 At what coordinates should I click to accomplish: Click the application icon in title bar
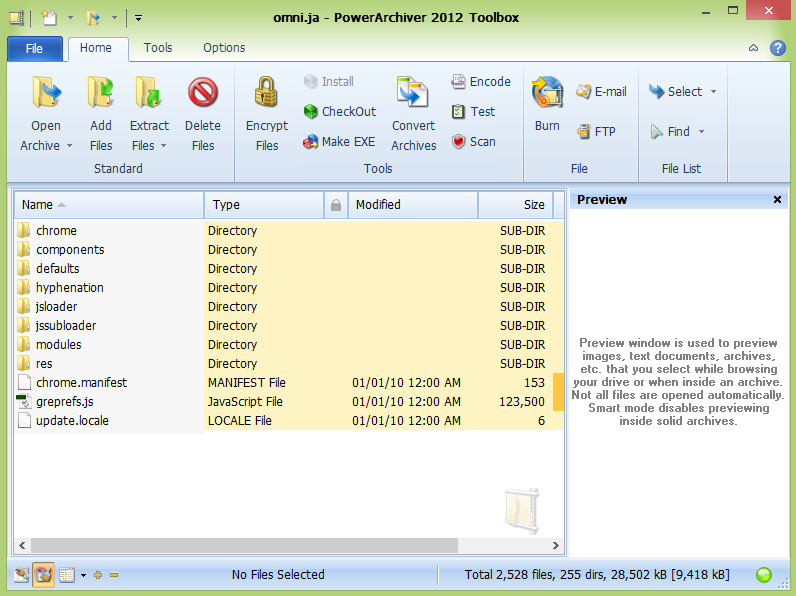point(16,18)
